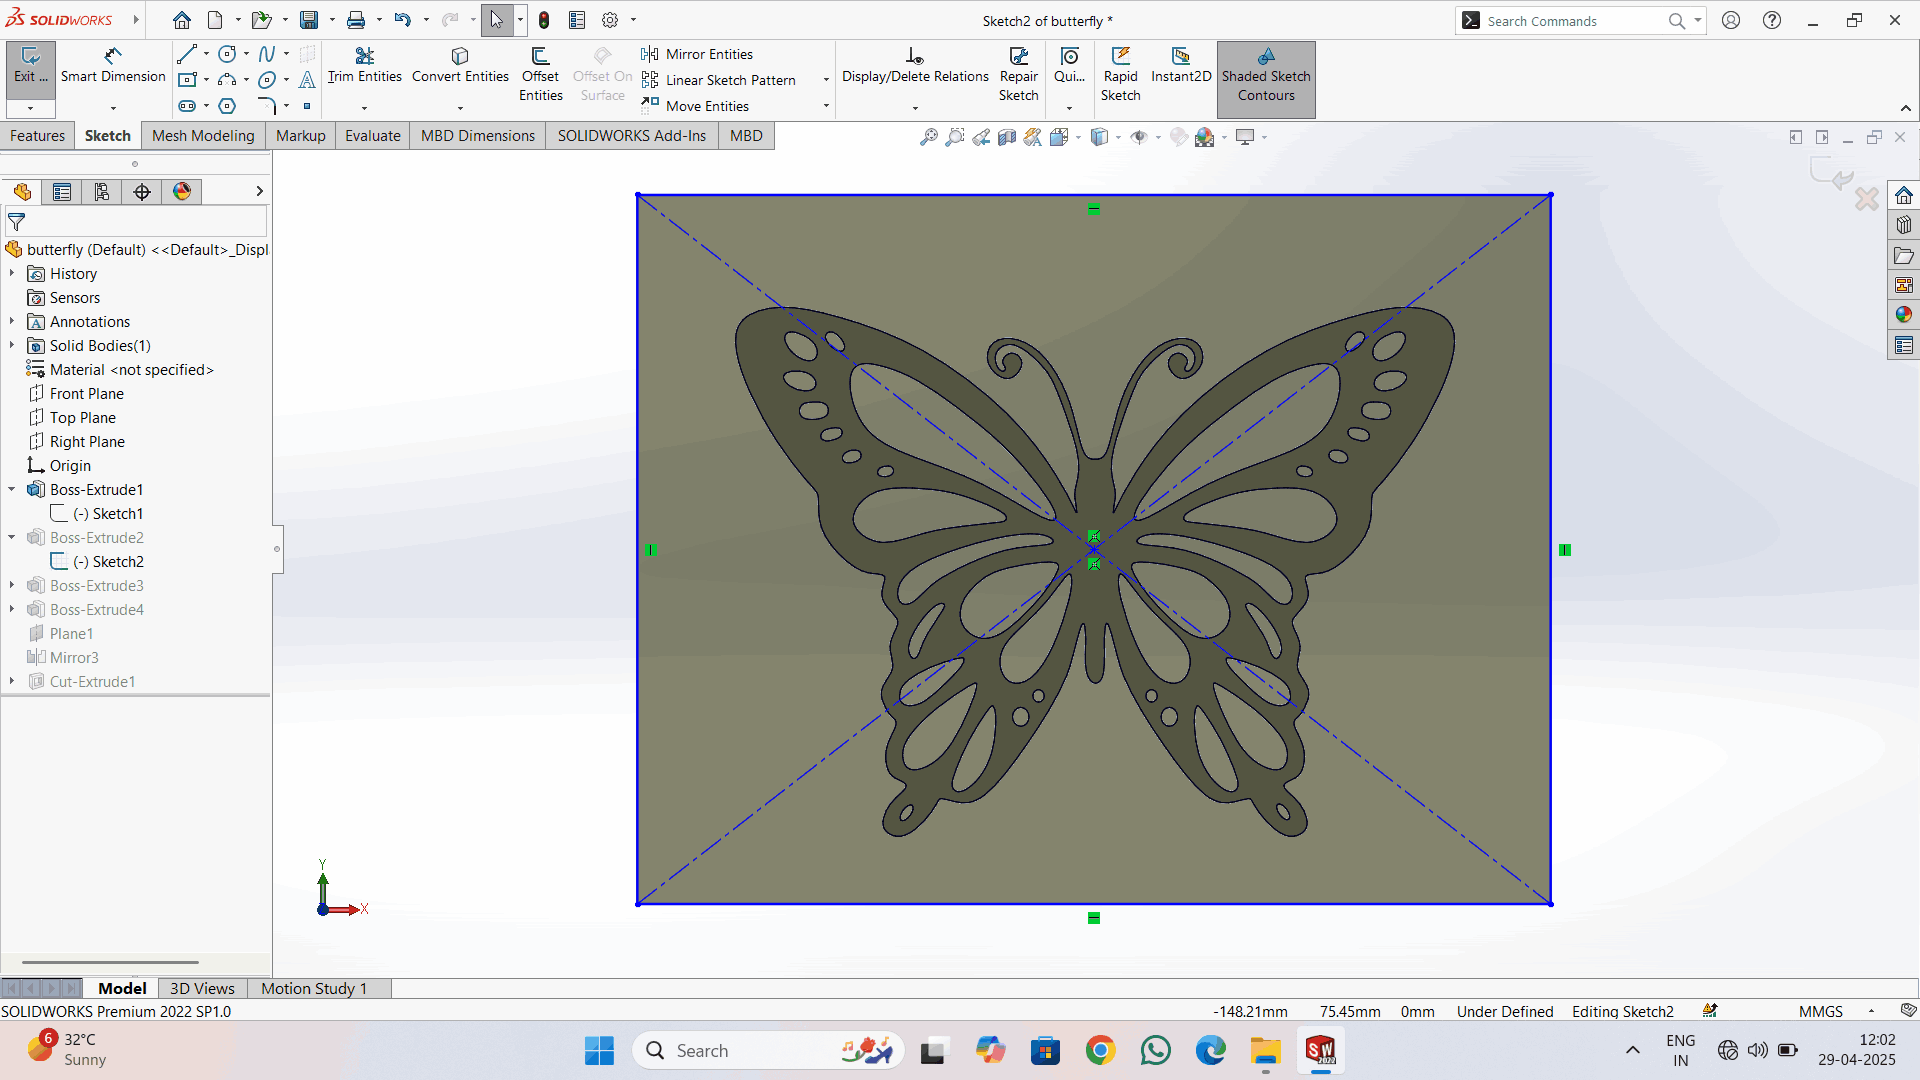The image size is (1920, 1080).
Task: Open the DisplayManager tab icon
Action: (182, 192)
